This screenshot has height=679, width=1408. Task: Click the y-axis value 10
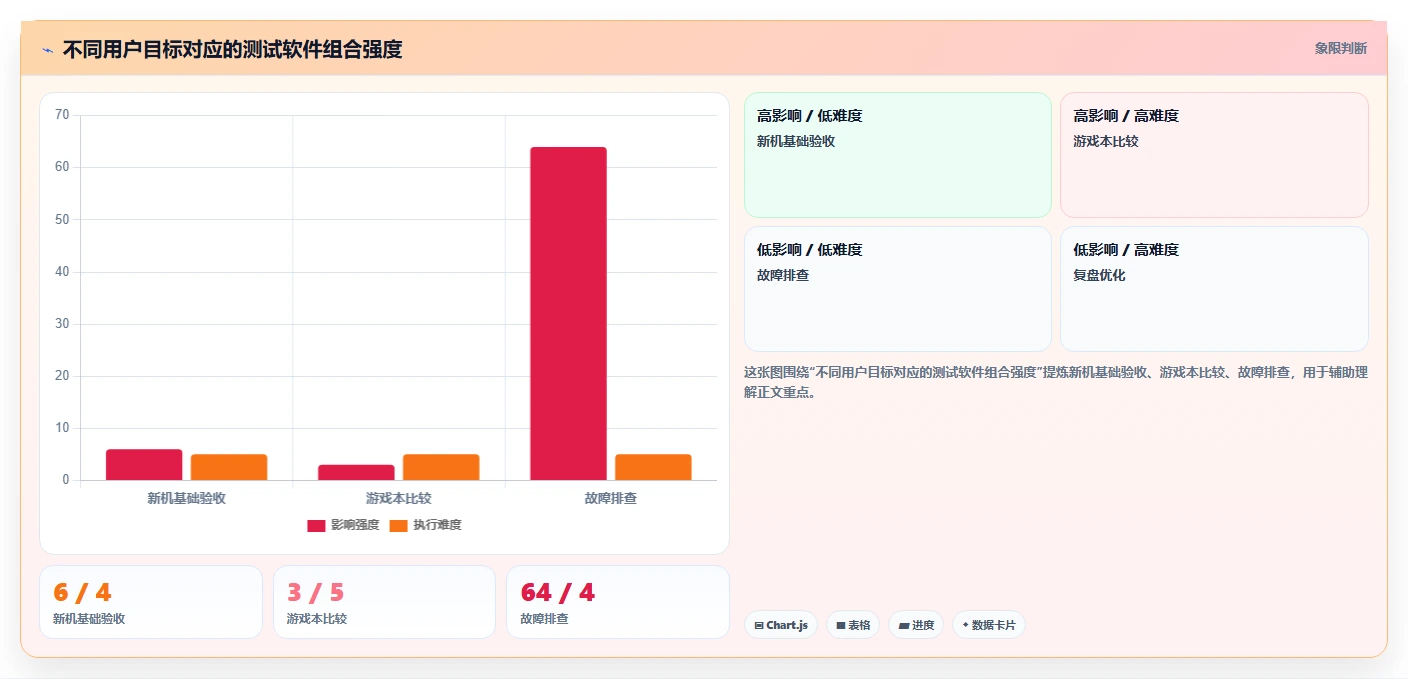click(62, 428)
